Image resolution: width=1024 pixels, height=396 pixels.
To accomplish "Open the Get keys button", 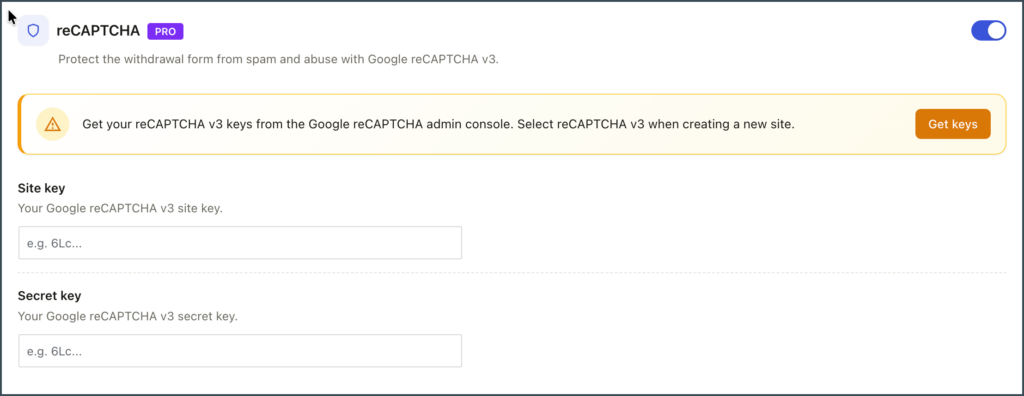I will (953, 124).
